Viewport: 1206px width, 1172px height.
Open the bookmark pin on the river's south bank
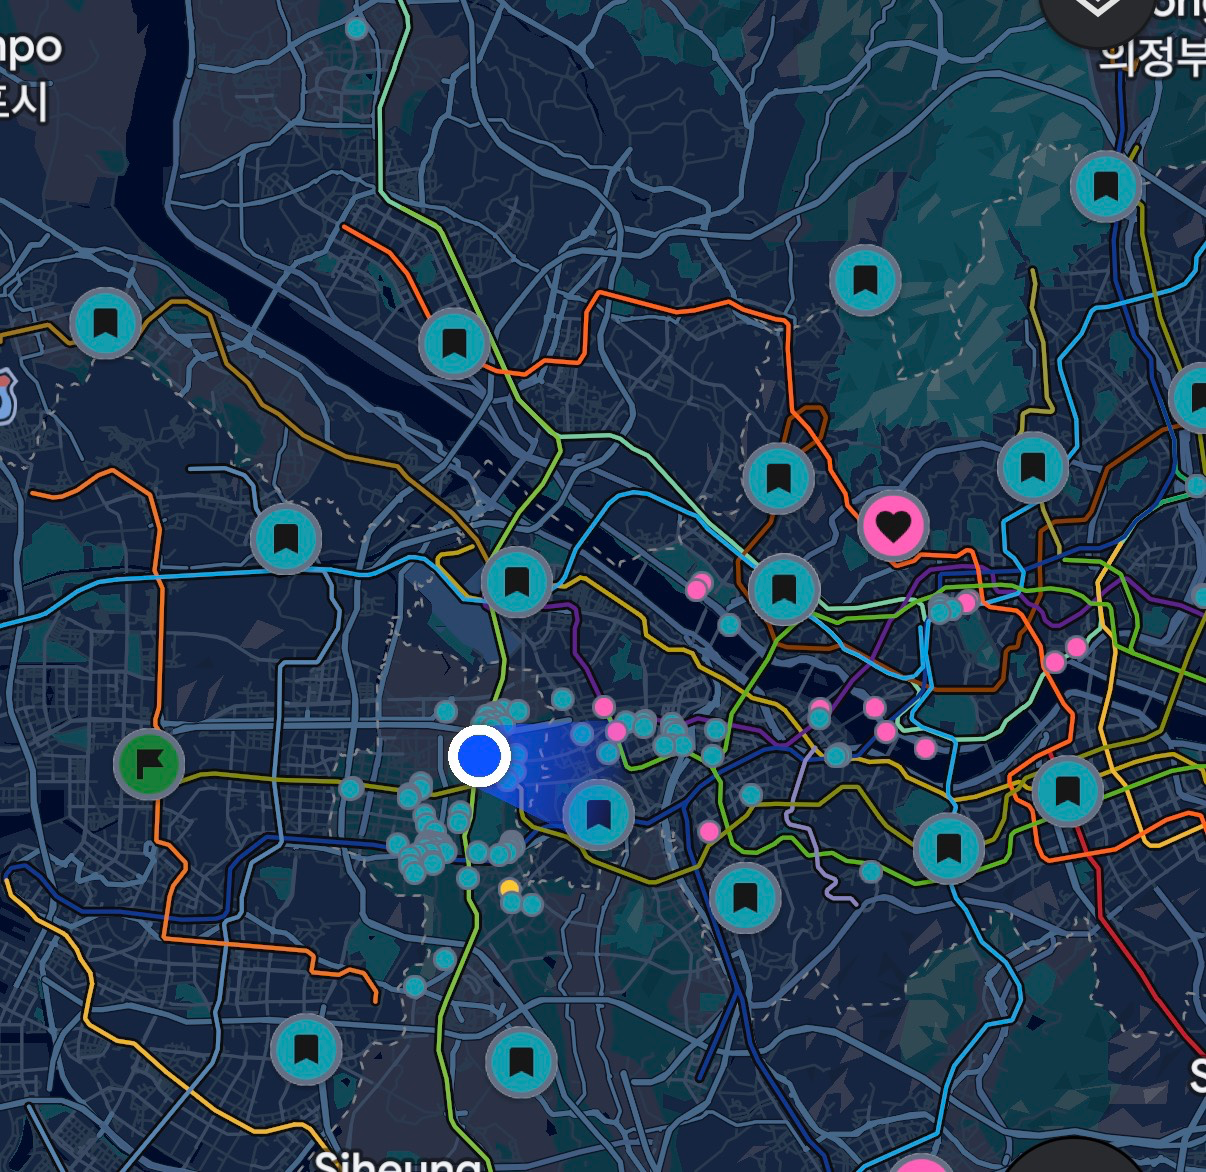click(516, 581)
